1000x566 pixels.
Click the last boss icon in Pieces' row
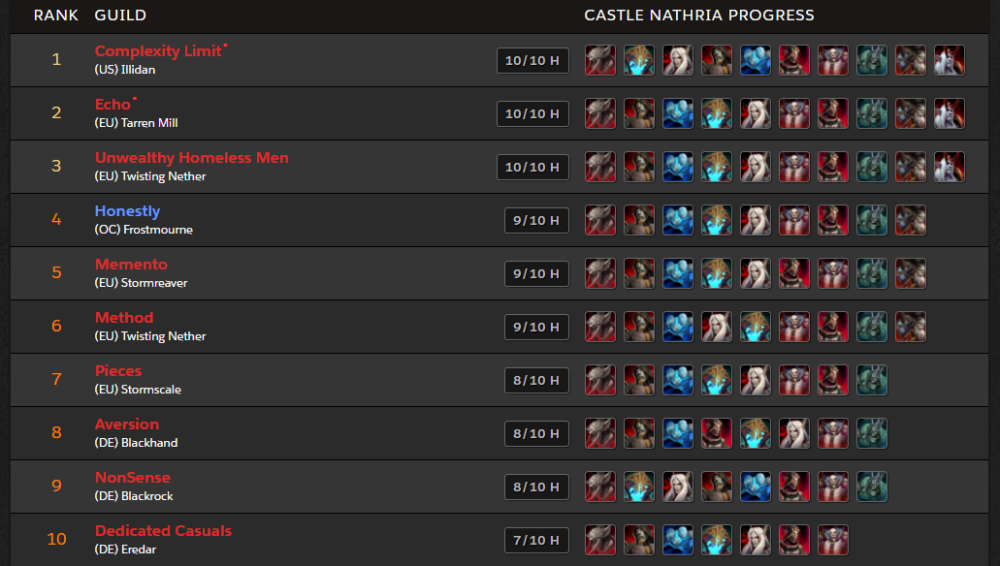(x=871, y=380)
